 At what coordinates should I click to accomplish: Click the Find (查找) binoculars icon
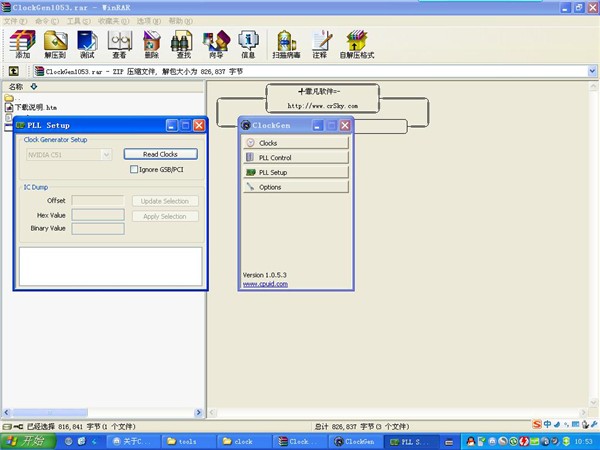(x=183, y=44)
